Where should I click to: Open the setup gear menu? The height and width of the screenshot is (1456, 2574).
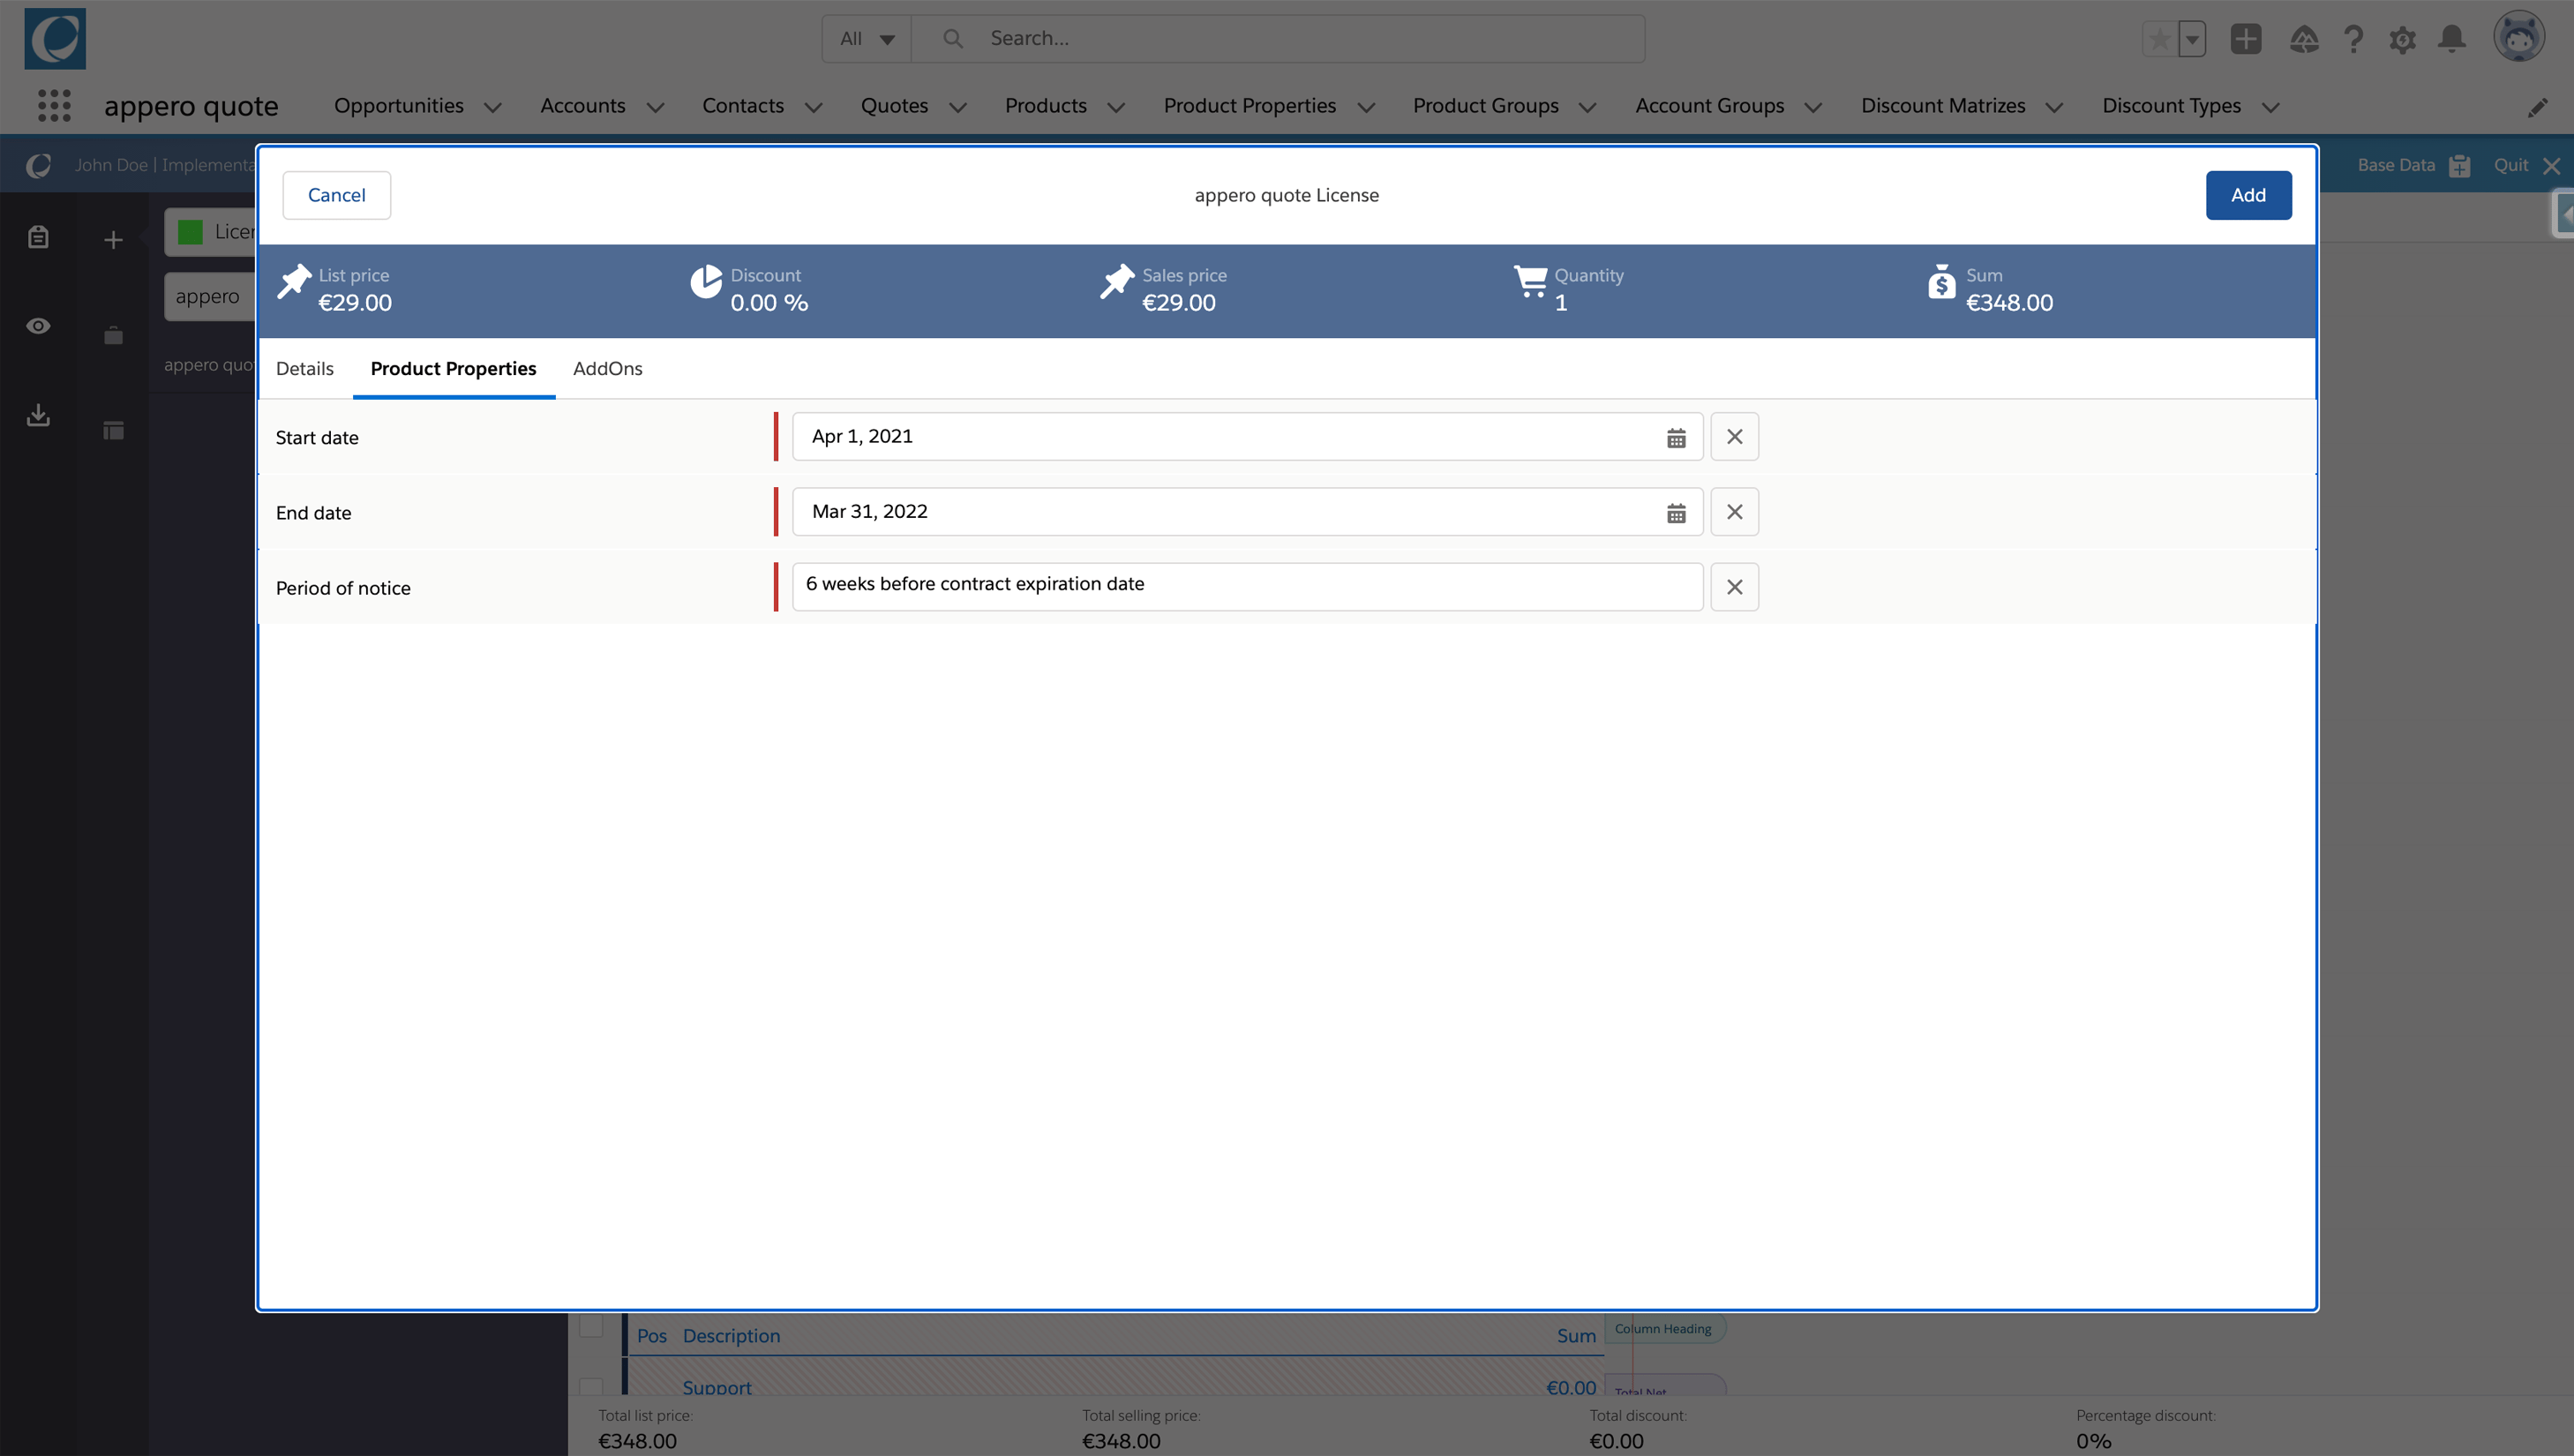[x=2402, y=39]
